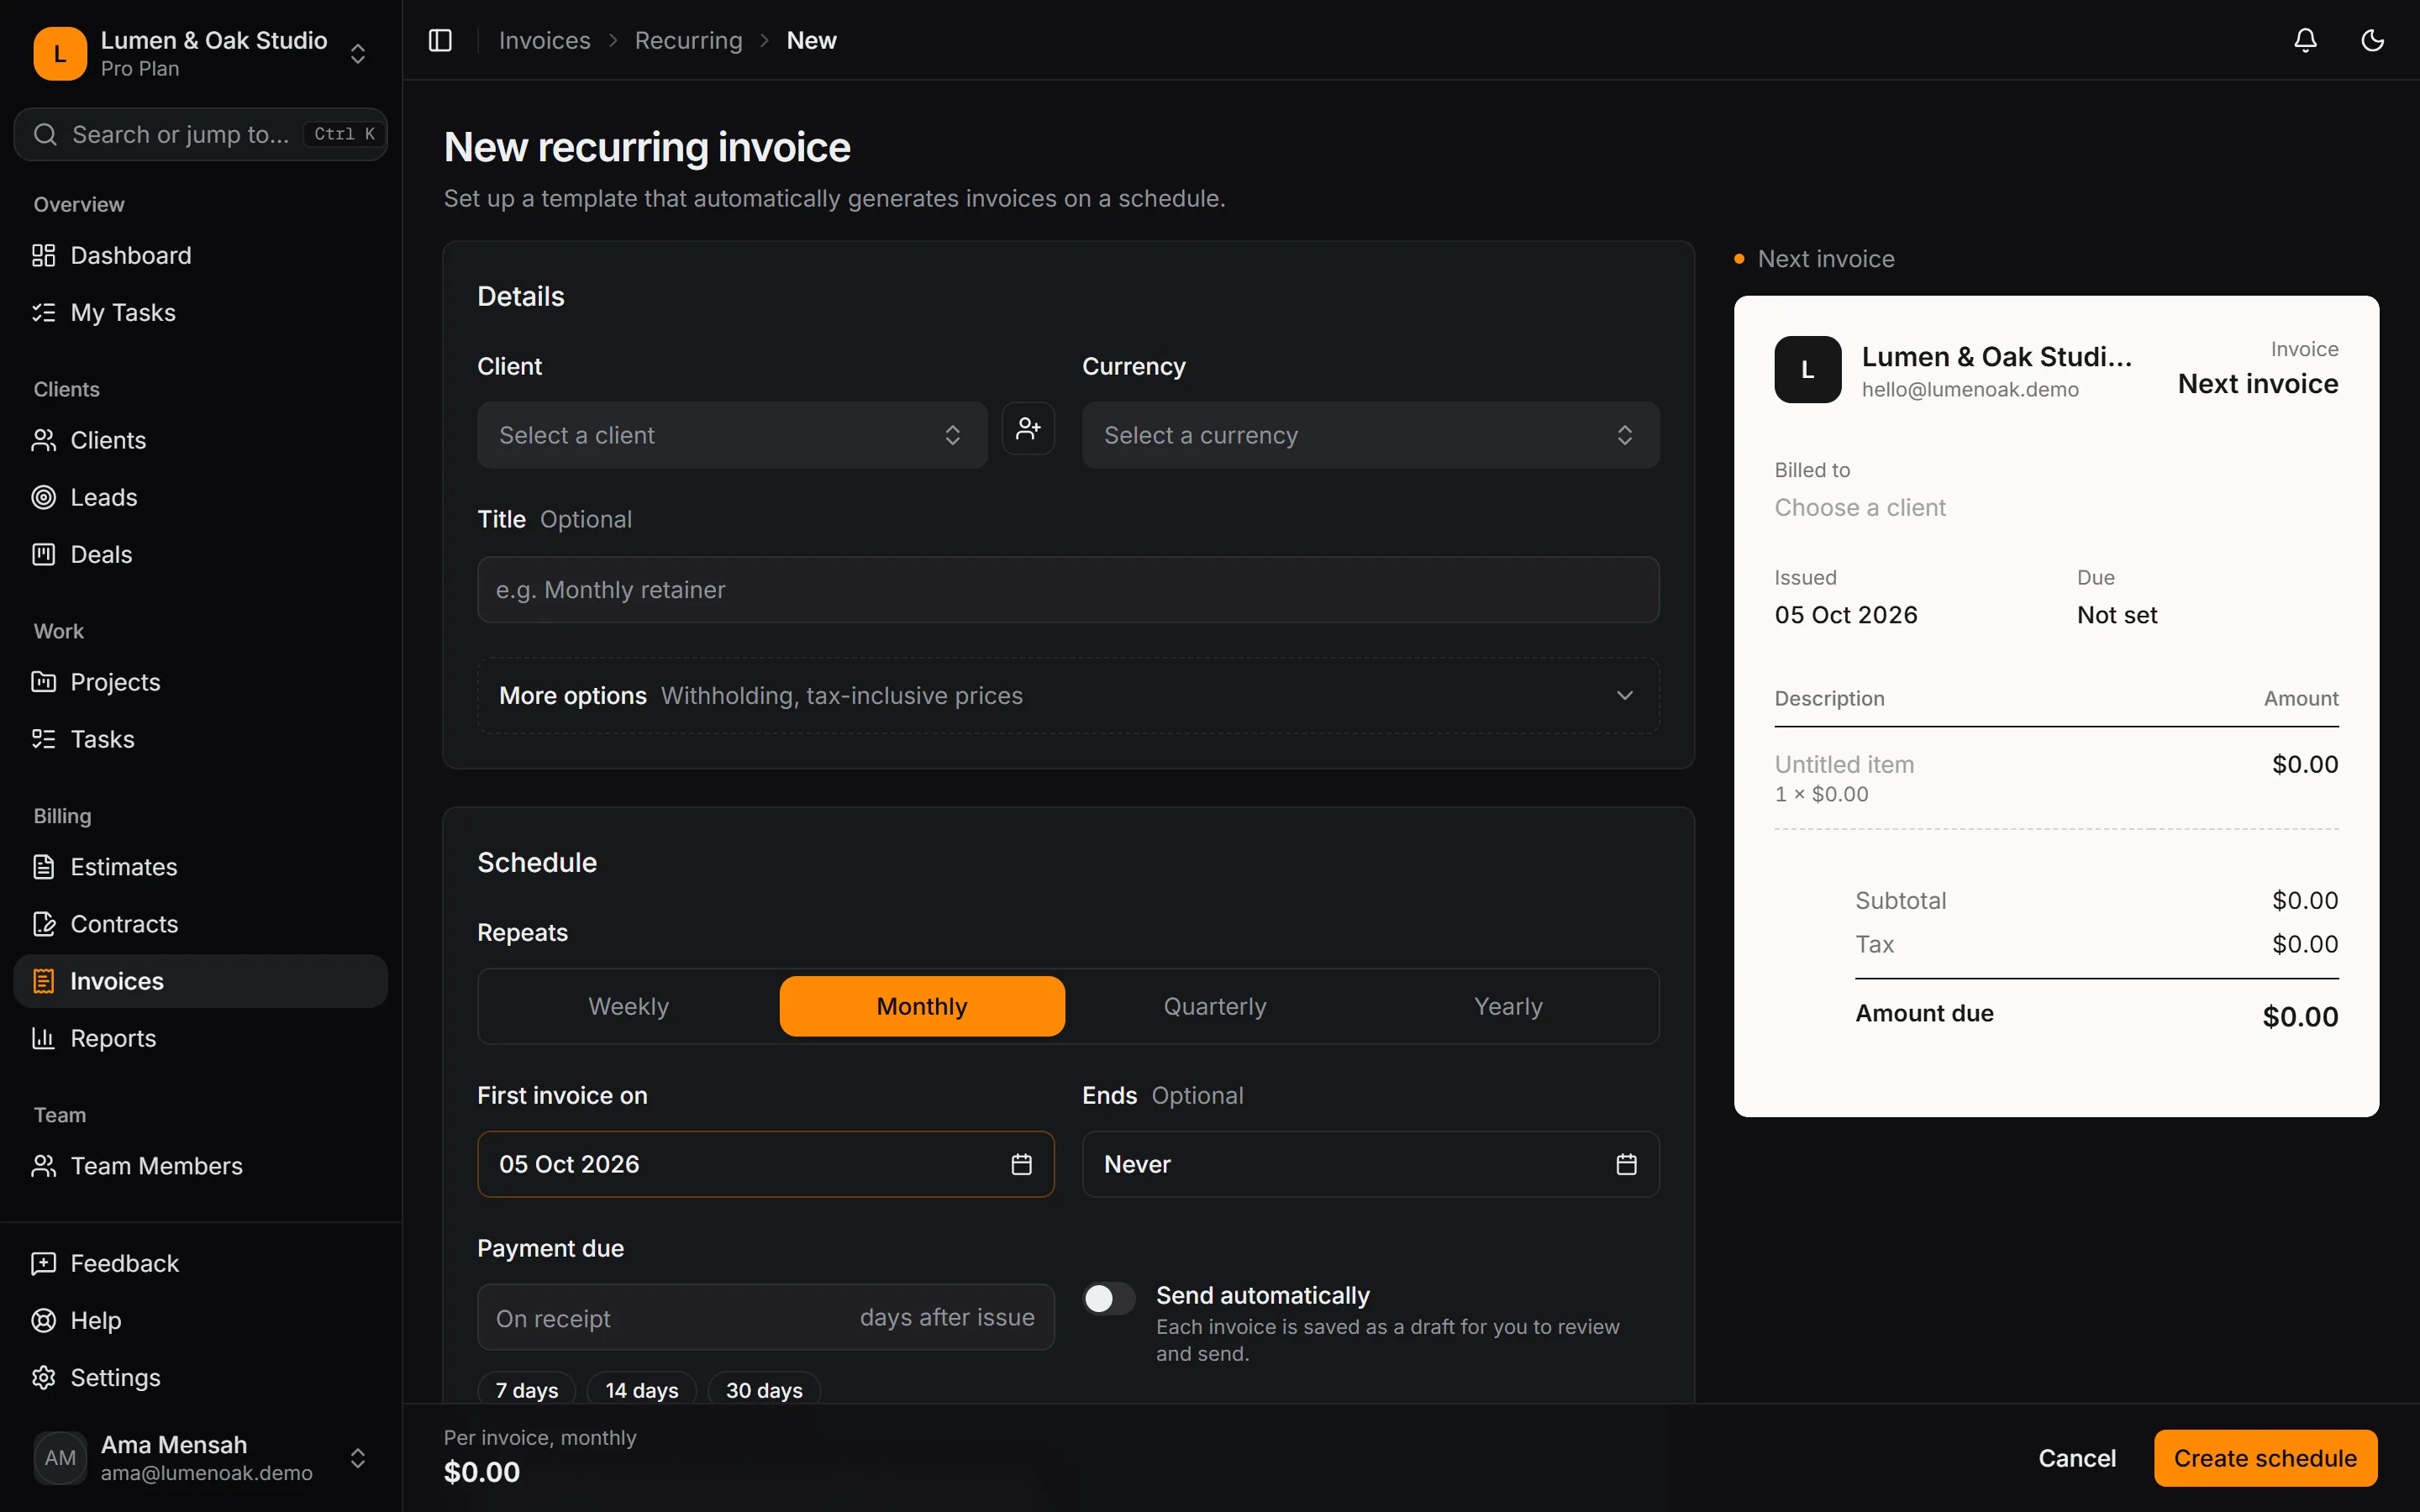Open the Leads page
The width and height of the screenshot is (2420, 1512).
click(x=200, y=497)
